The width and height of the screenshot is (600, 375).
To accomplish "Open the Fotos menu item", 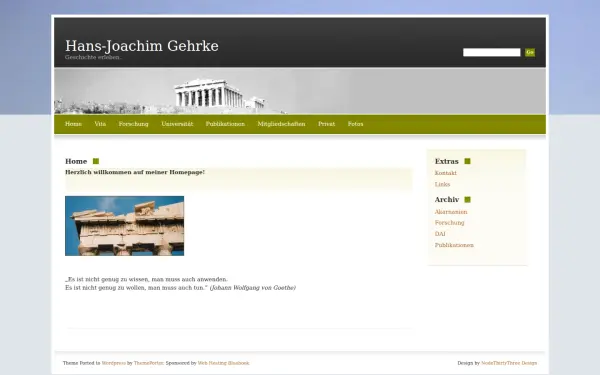I will pos(355,124).
